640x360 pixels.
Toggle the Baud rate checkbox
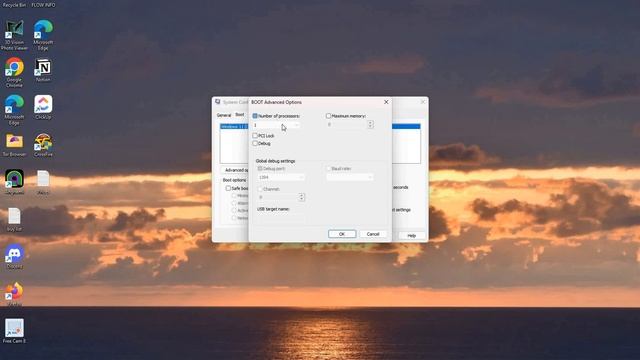328,168
